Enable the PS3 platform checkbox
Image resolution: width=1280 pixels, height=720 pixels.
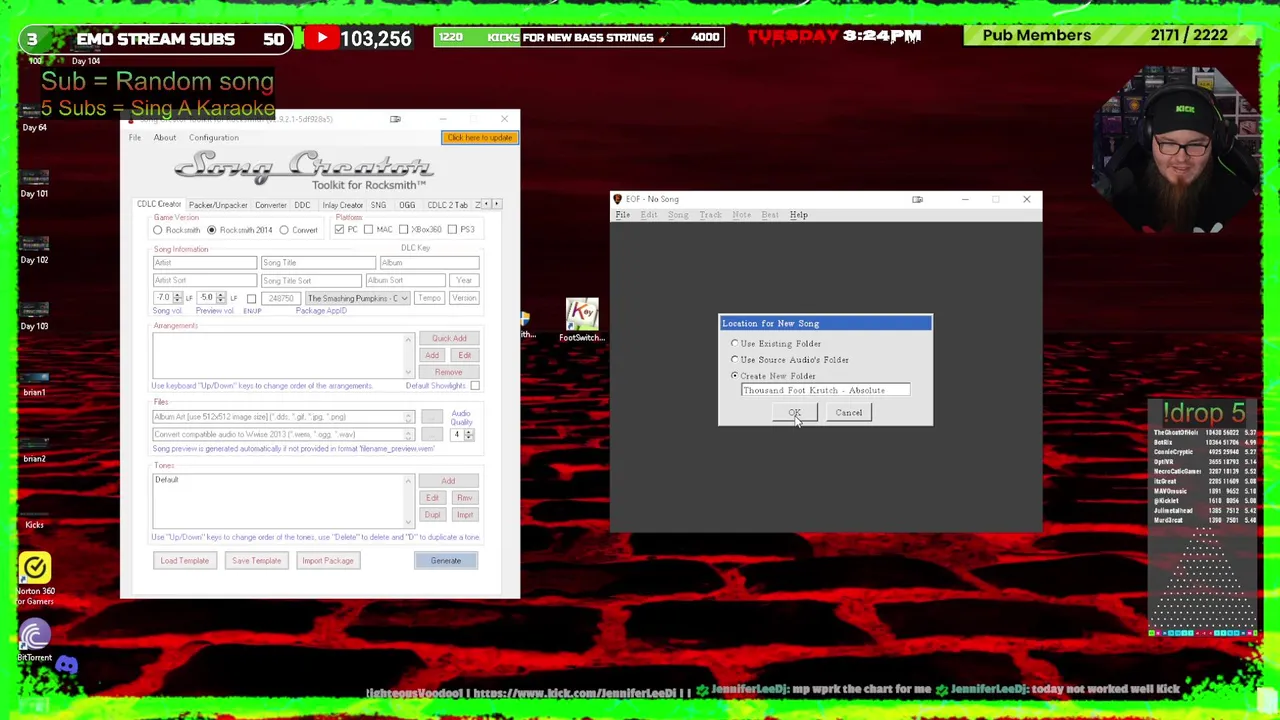[x=452, y=230]
